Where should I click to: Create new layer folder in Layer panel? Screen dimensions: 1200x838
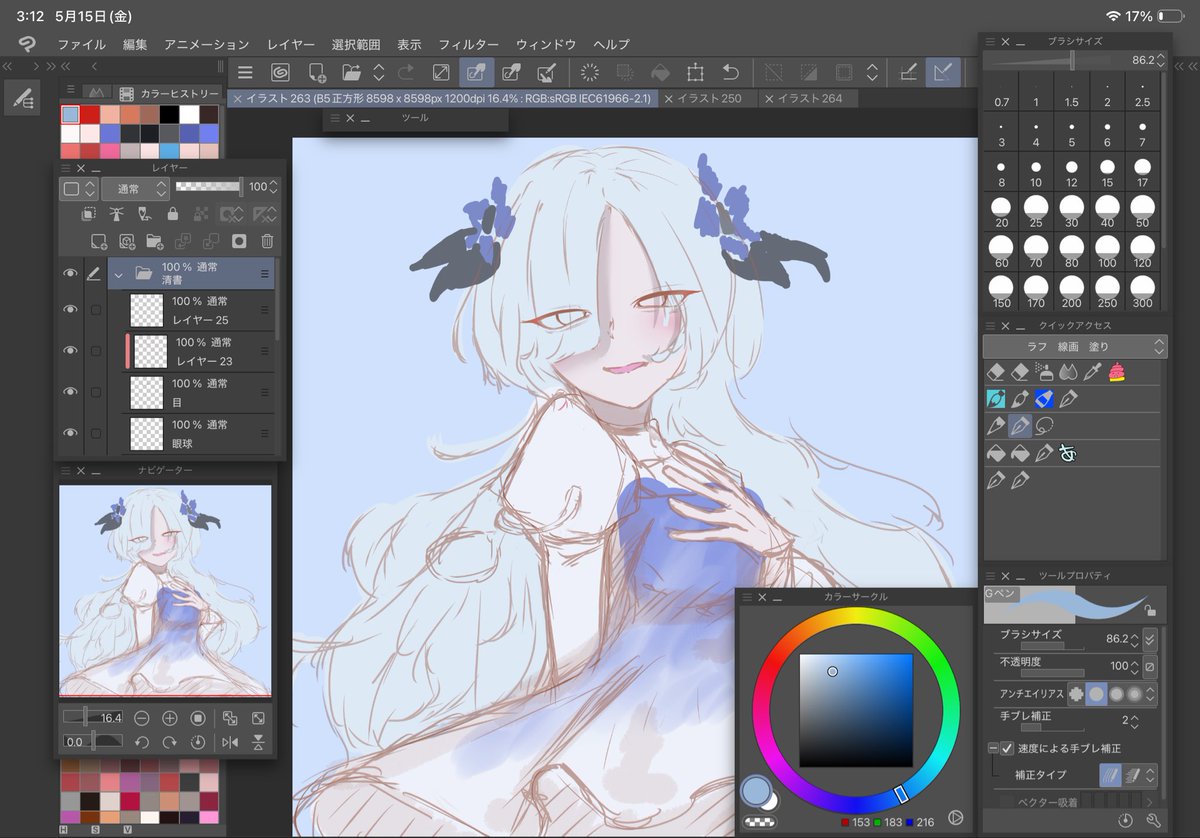(154, 241)
